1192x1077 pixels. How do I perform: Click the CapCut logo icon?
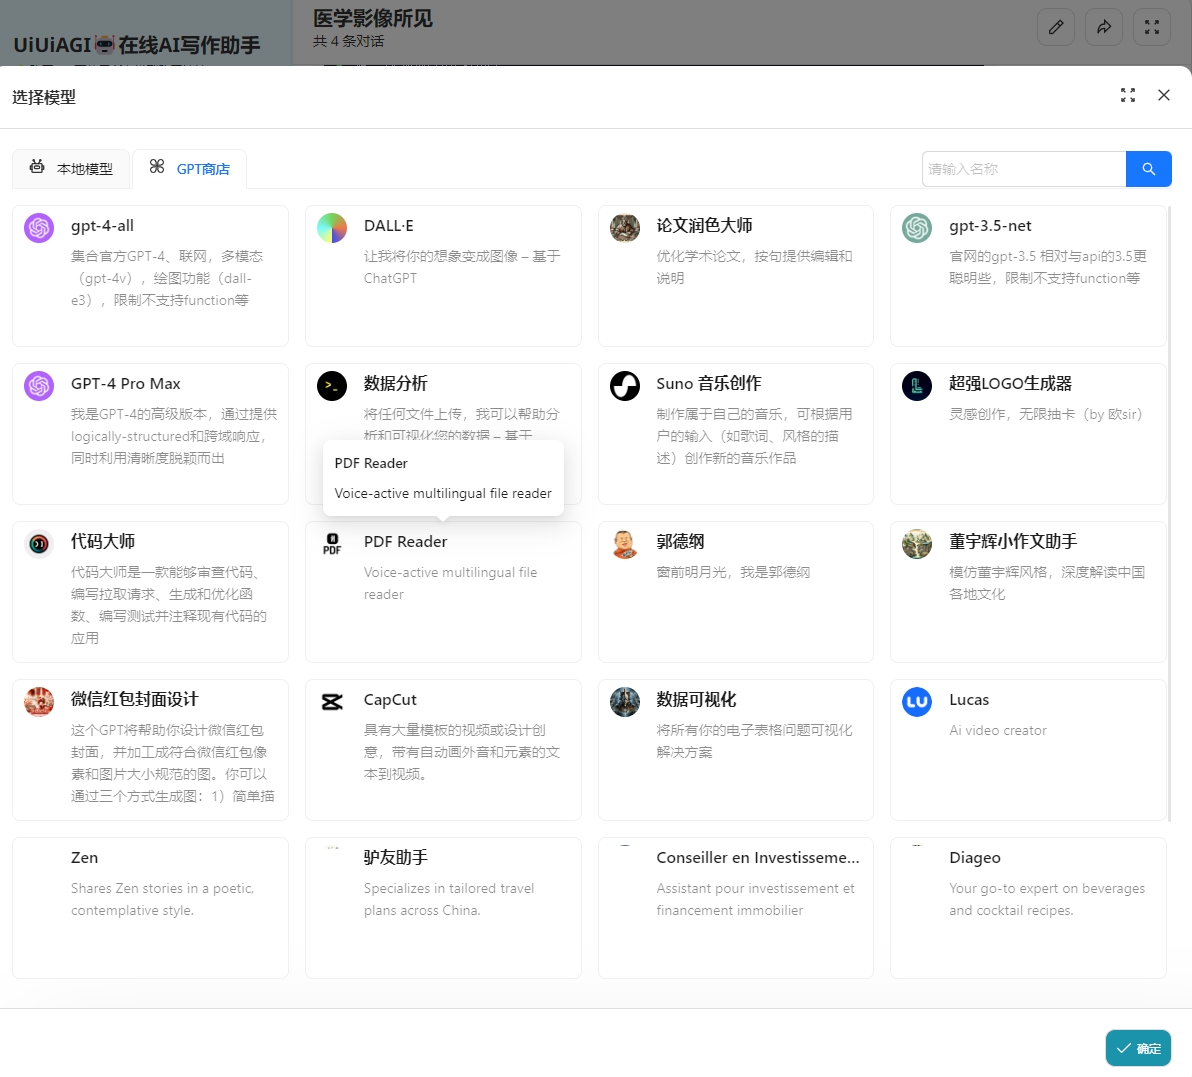(331, 702)
